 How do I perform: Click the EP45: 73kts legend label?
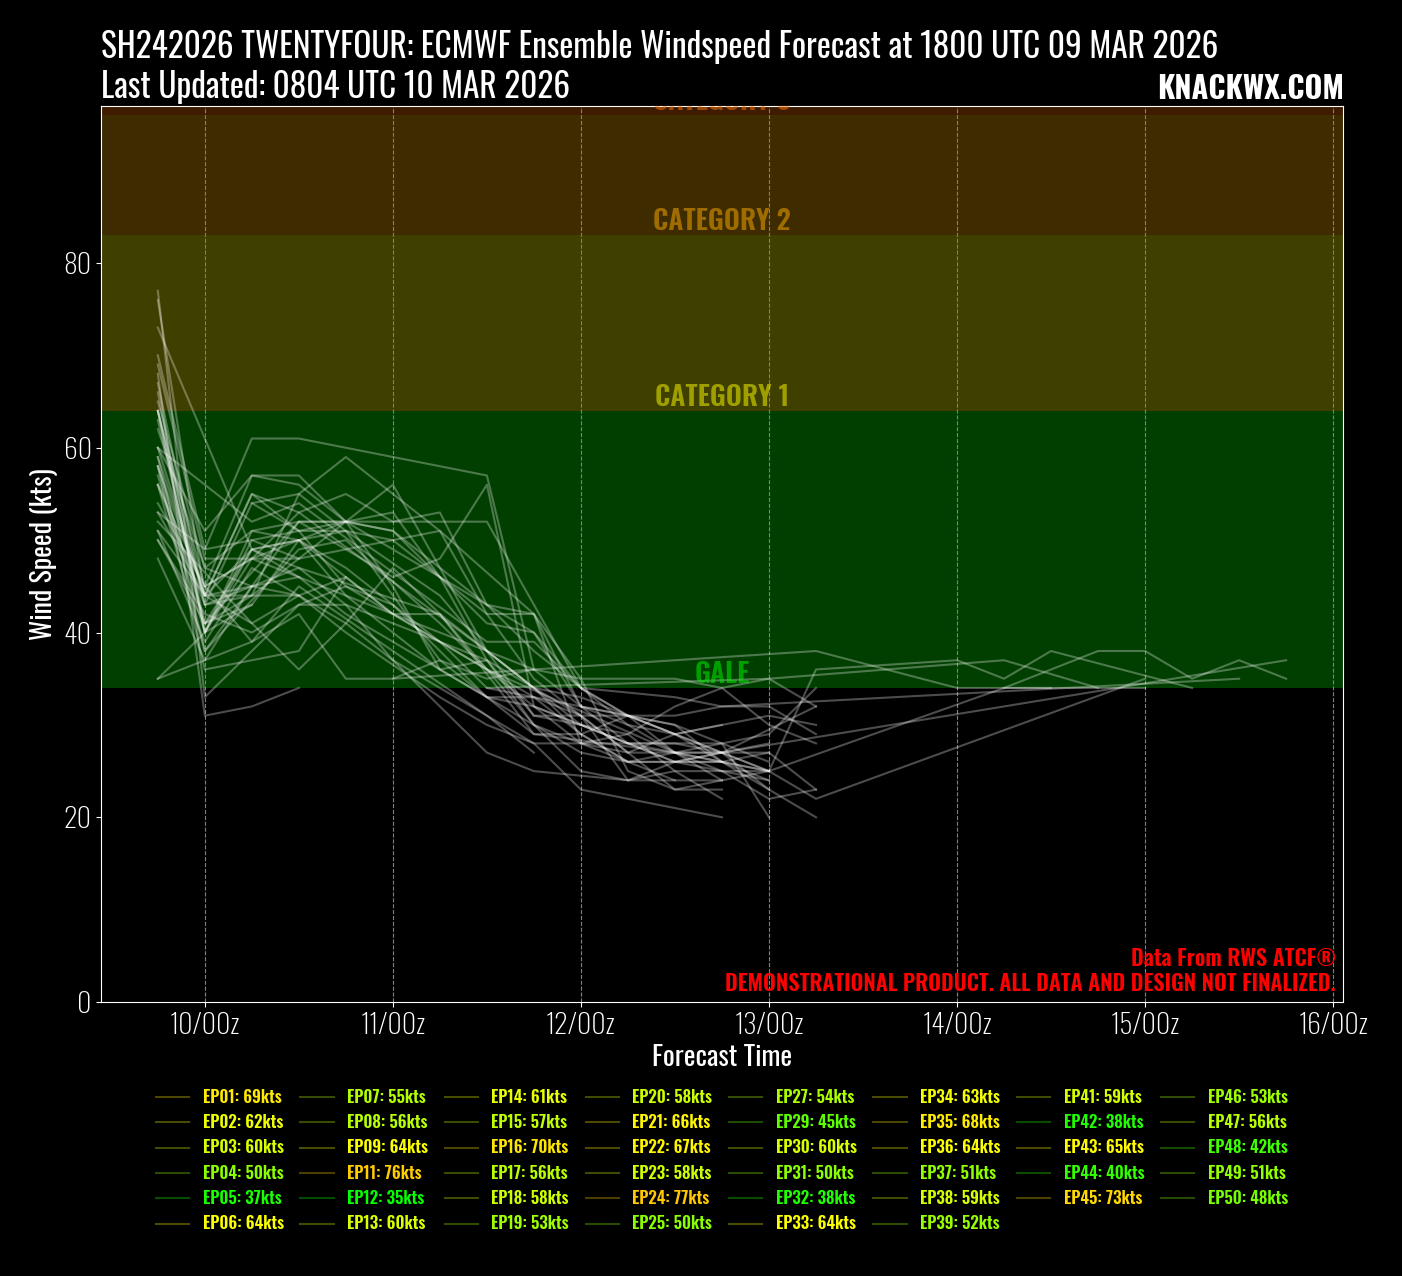[x=1102, y=1197]
